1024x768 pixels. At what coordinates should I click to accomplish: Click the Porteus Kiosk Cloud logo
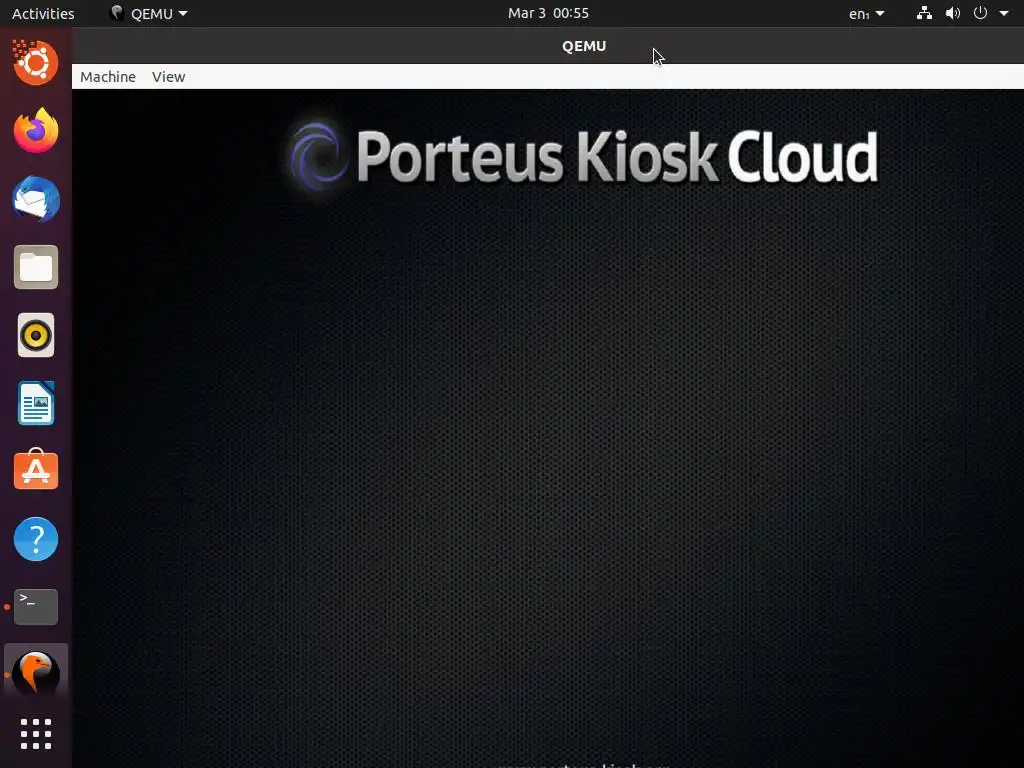coord(584,158)
